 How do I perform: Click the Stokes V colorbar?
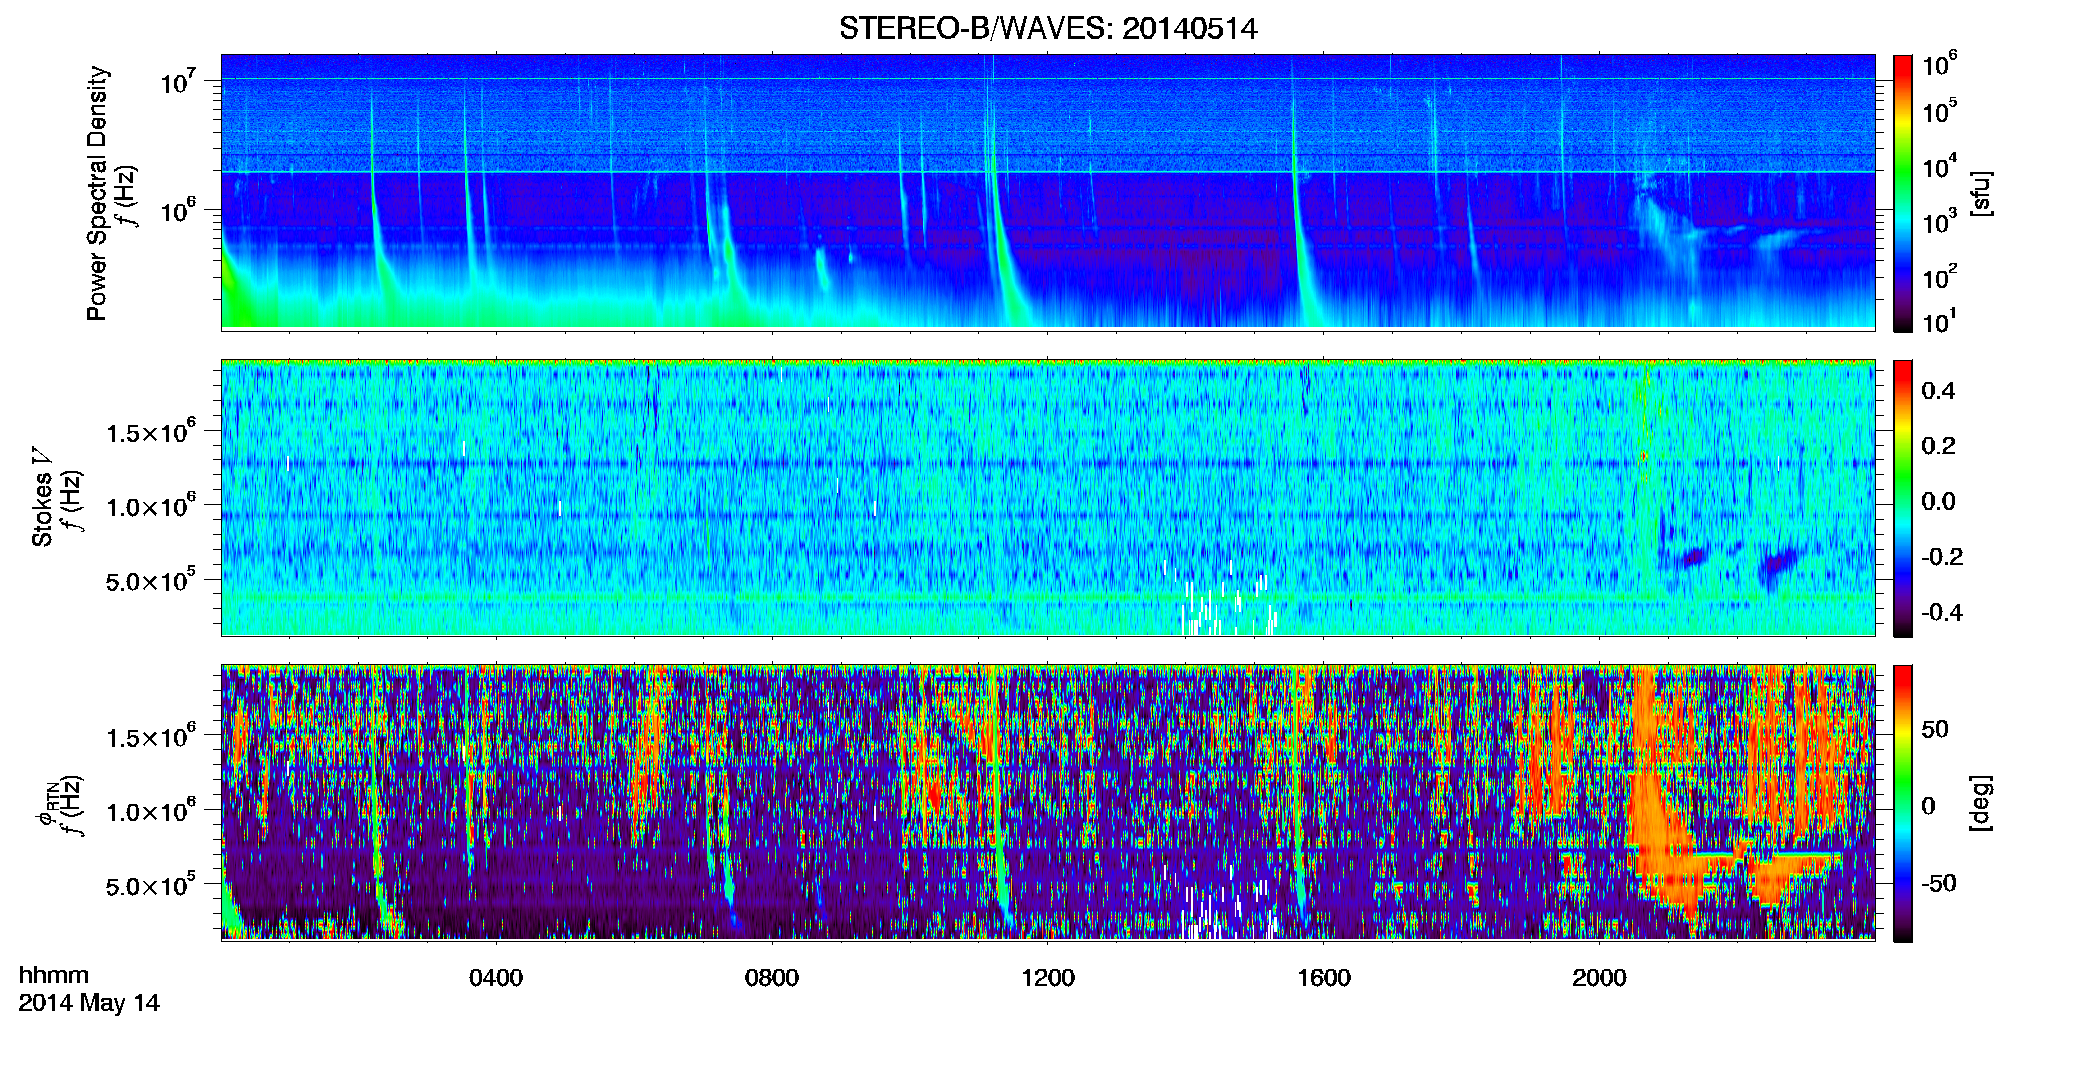(x=1902, y=498)
